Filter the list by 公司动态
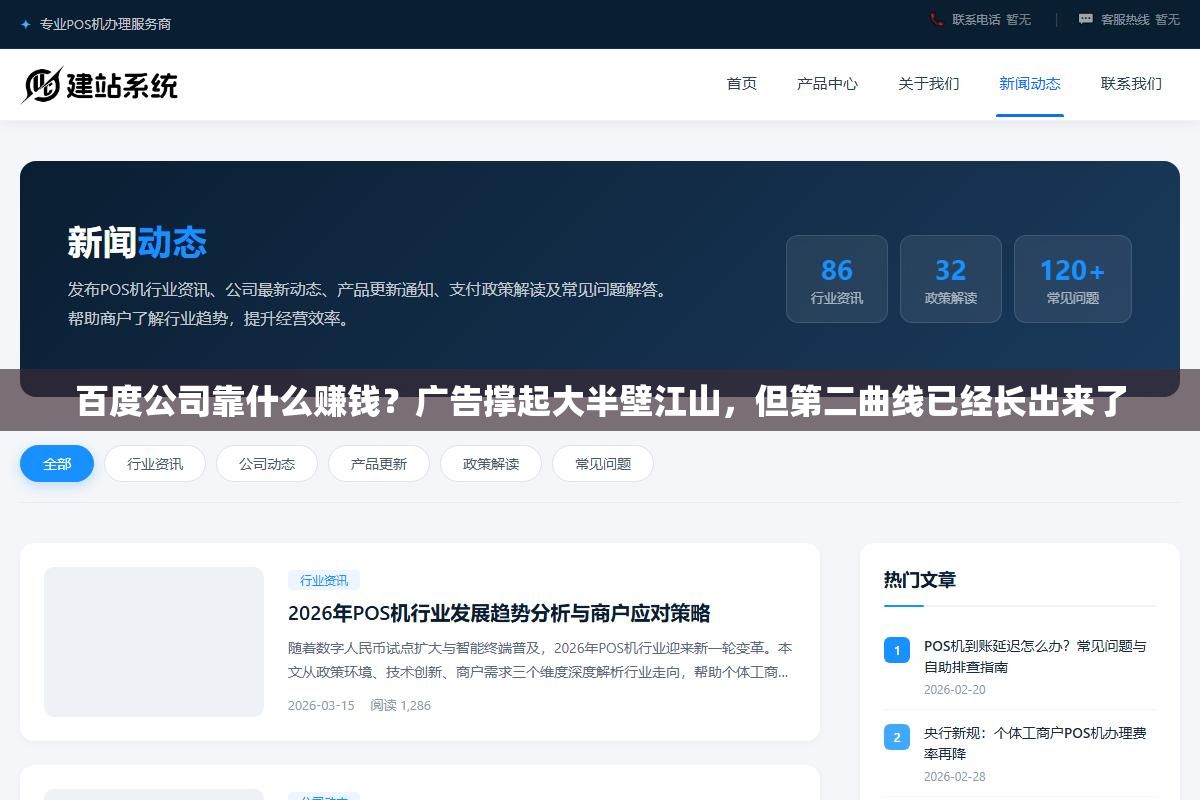The image size is (1200, 800). tap(267, 464)
